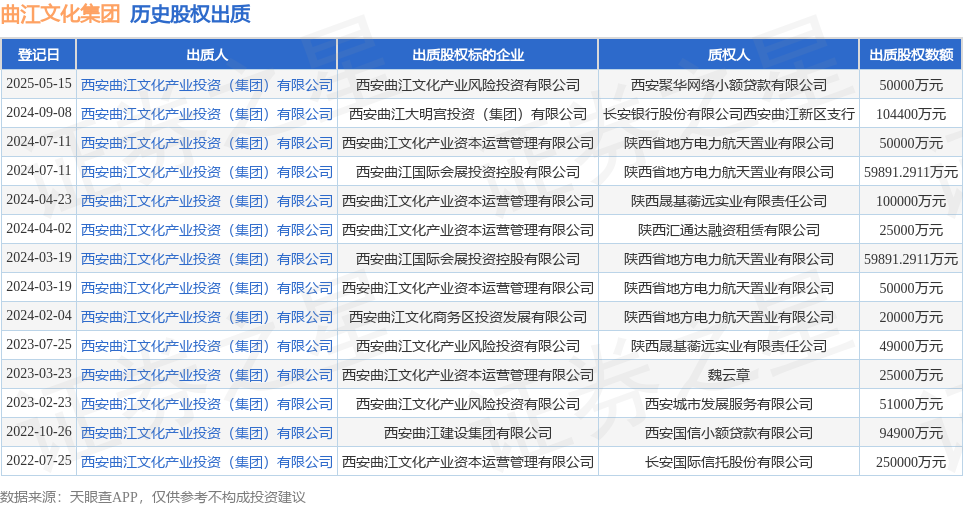
Task: Select 西安曲江文化产业资本运营管理有限公司 in the 2022-07-25 row
Action: click(468, 462)
